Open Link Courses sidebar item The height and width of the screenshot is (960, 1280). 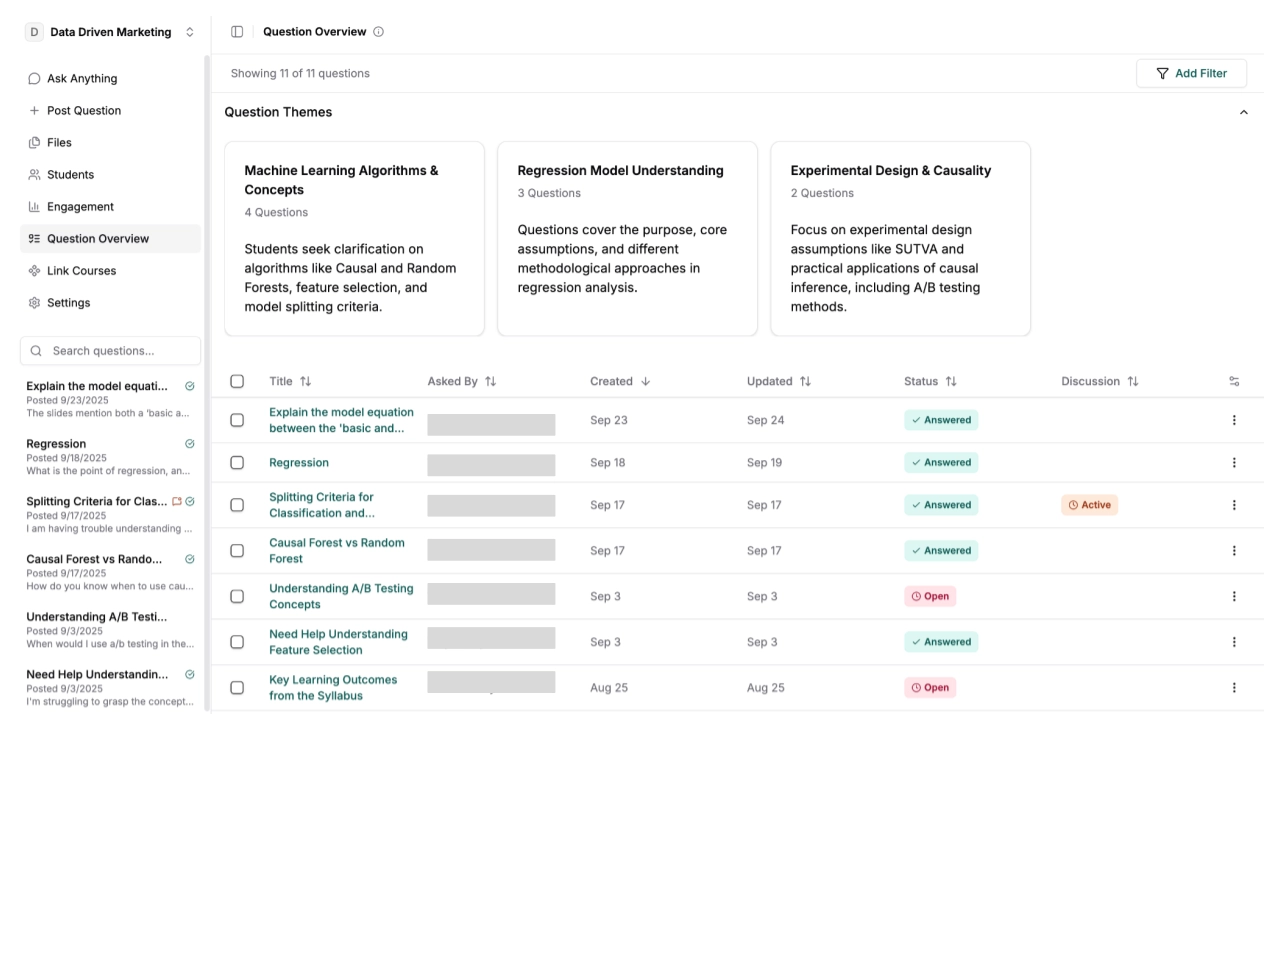81,271
